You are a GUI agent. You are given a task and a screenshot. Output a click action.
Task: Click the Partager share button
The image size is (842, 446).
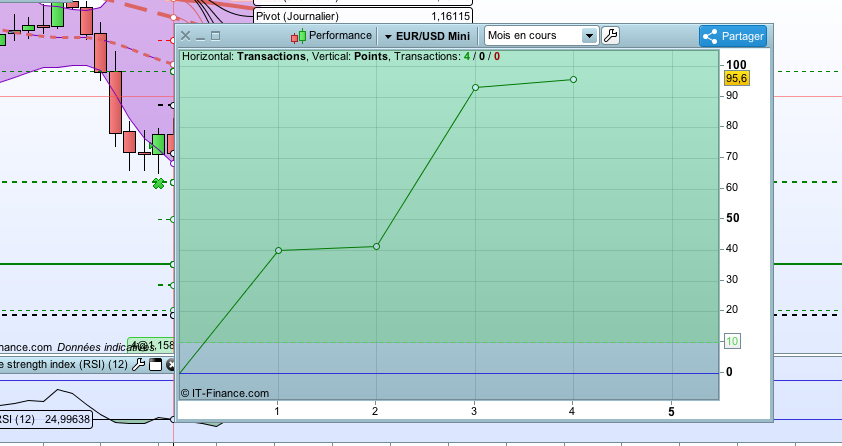click(733, 36)
